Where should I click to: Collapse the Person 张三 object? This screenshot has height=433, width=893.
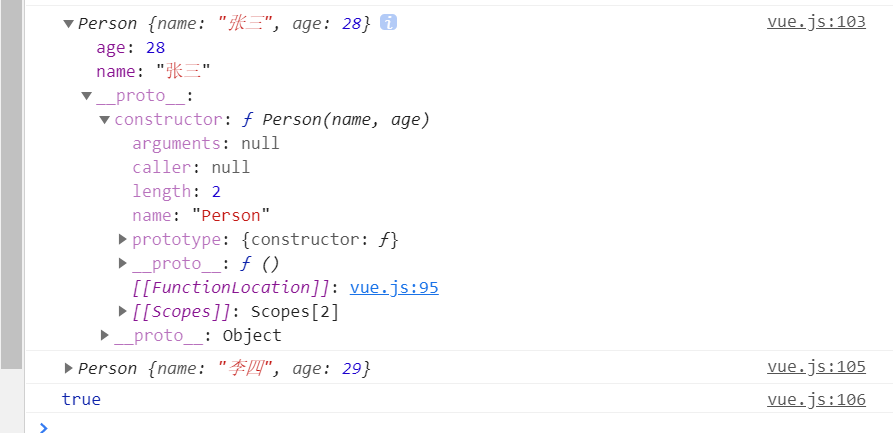pos(68,24)
